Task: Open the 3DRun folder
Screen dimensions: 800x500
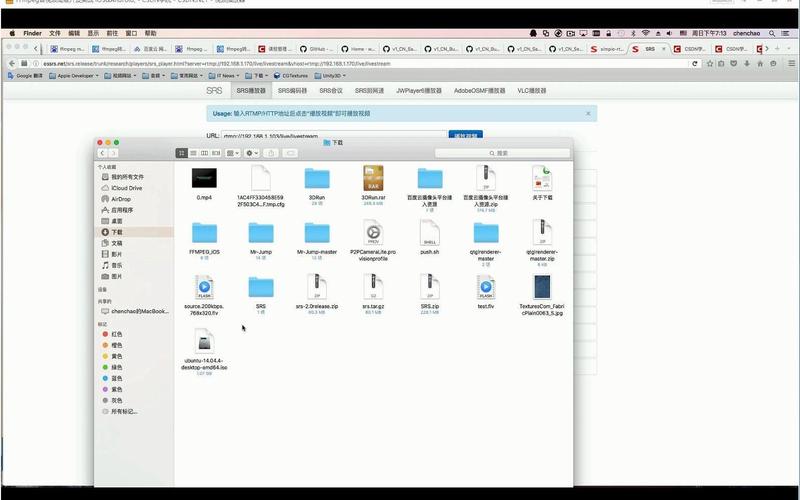Action: click(317, 178)
